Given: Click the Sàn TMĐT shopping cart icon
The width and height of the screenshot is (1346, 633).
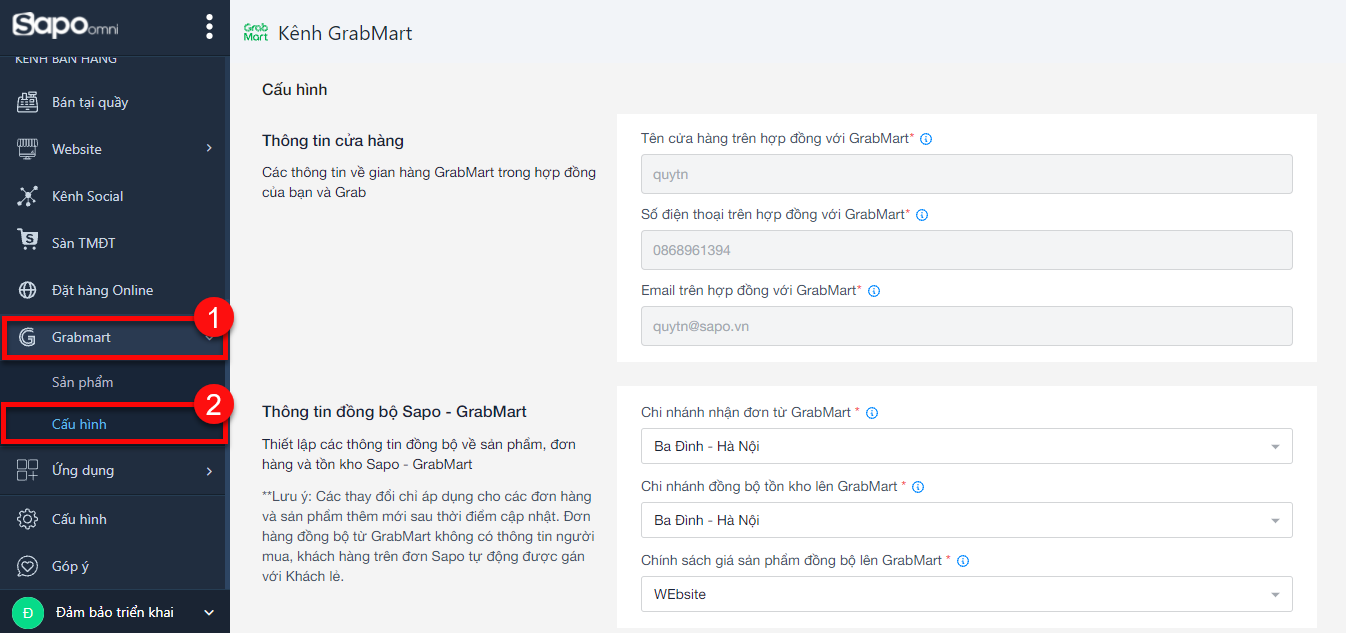Looking at the screenshot, I should click(x=27, y=241).
